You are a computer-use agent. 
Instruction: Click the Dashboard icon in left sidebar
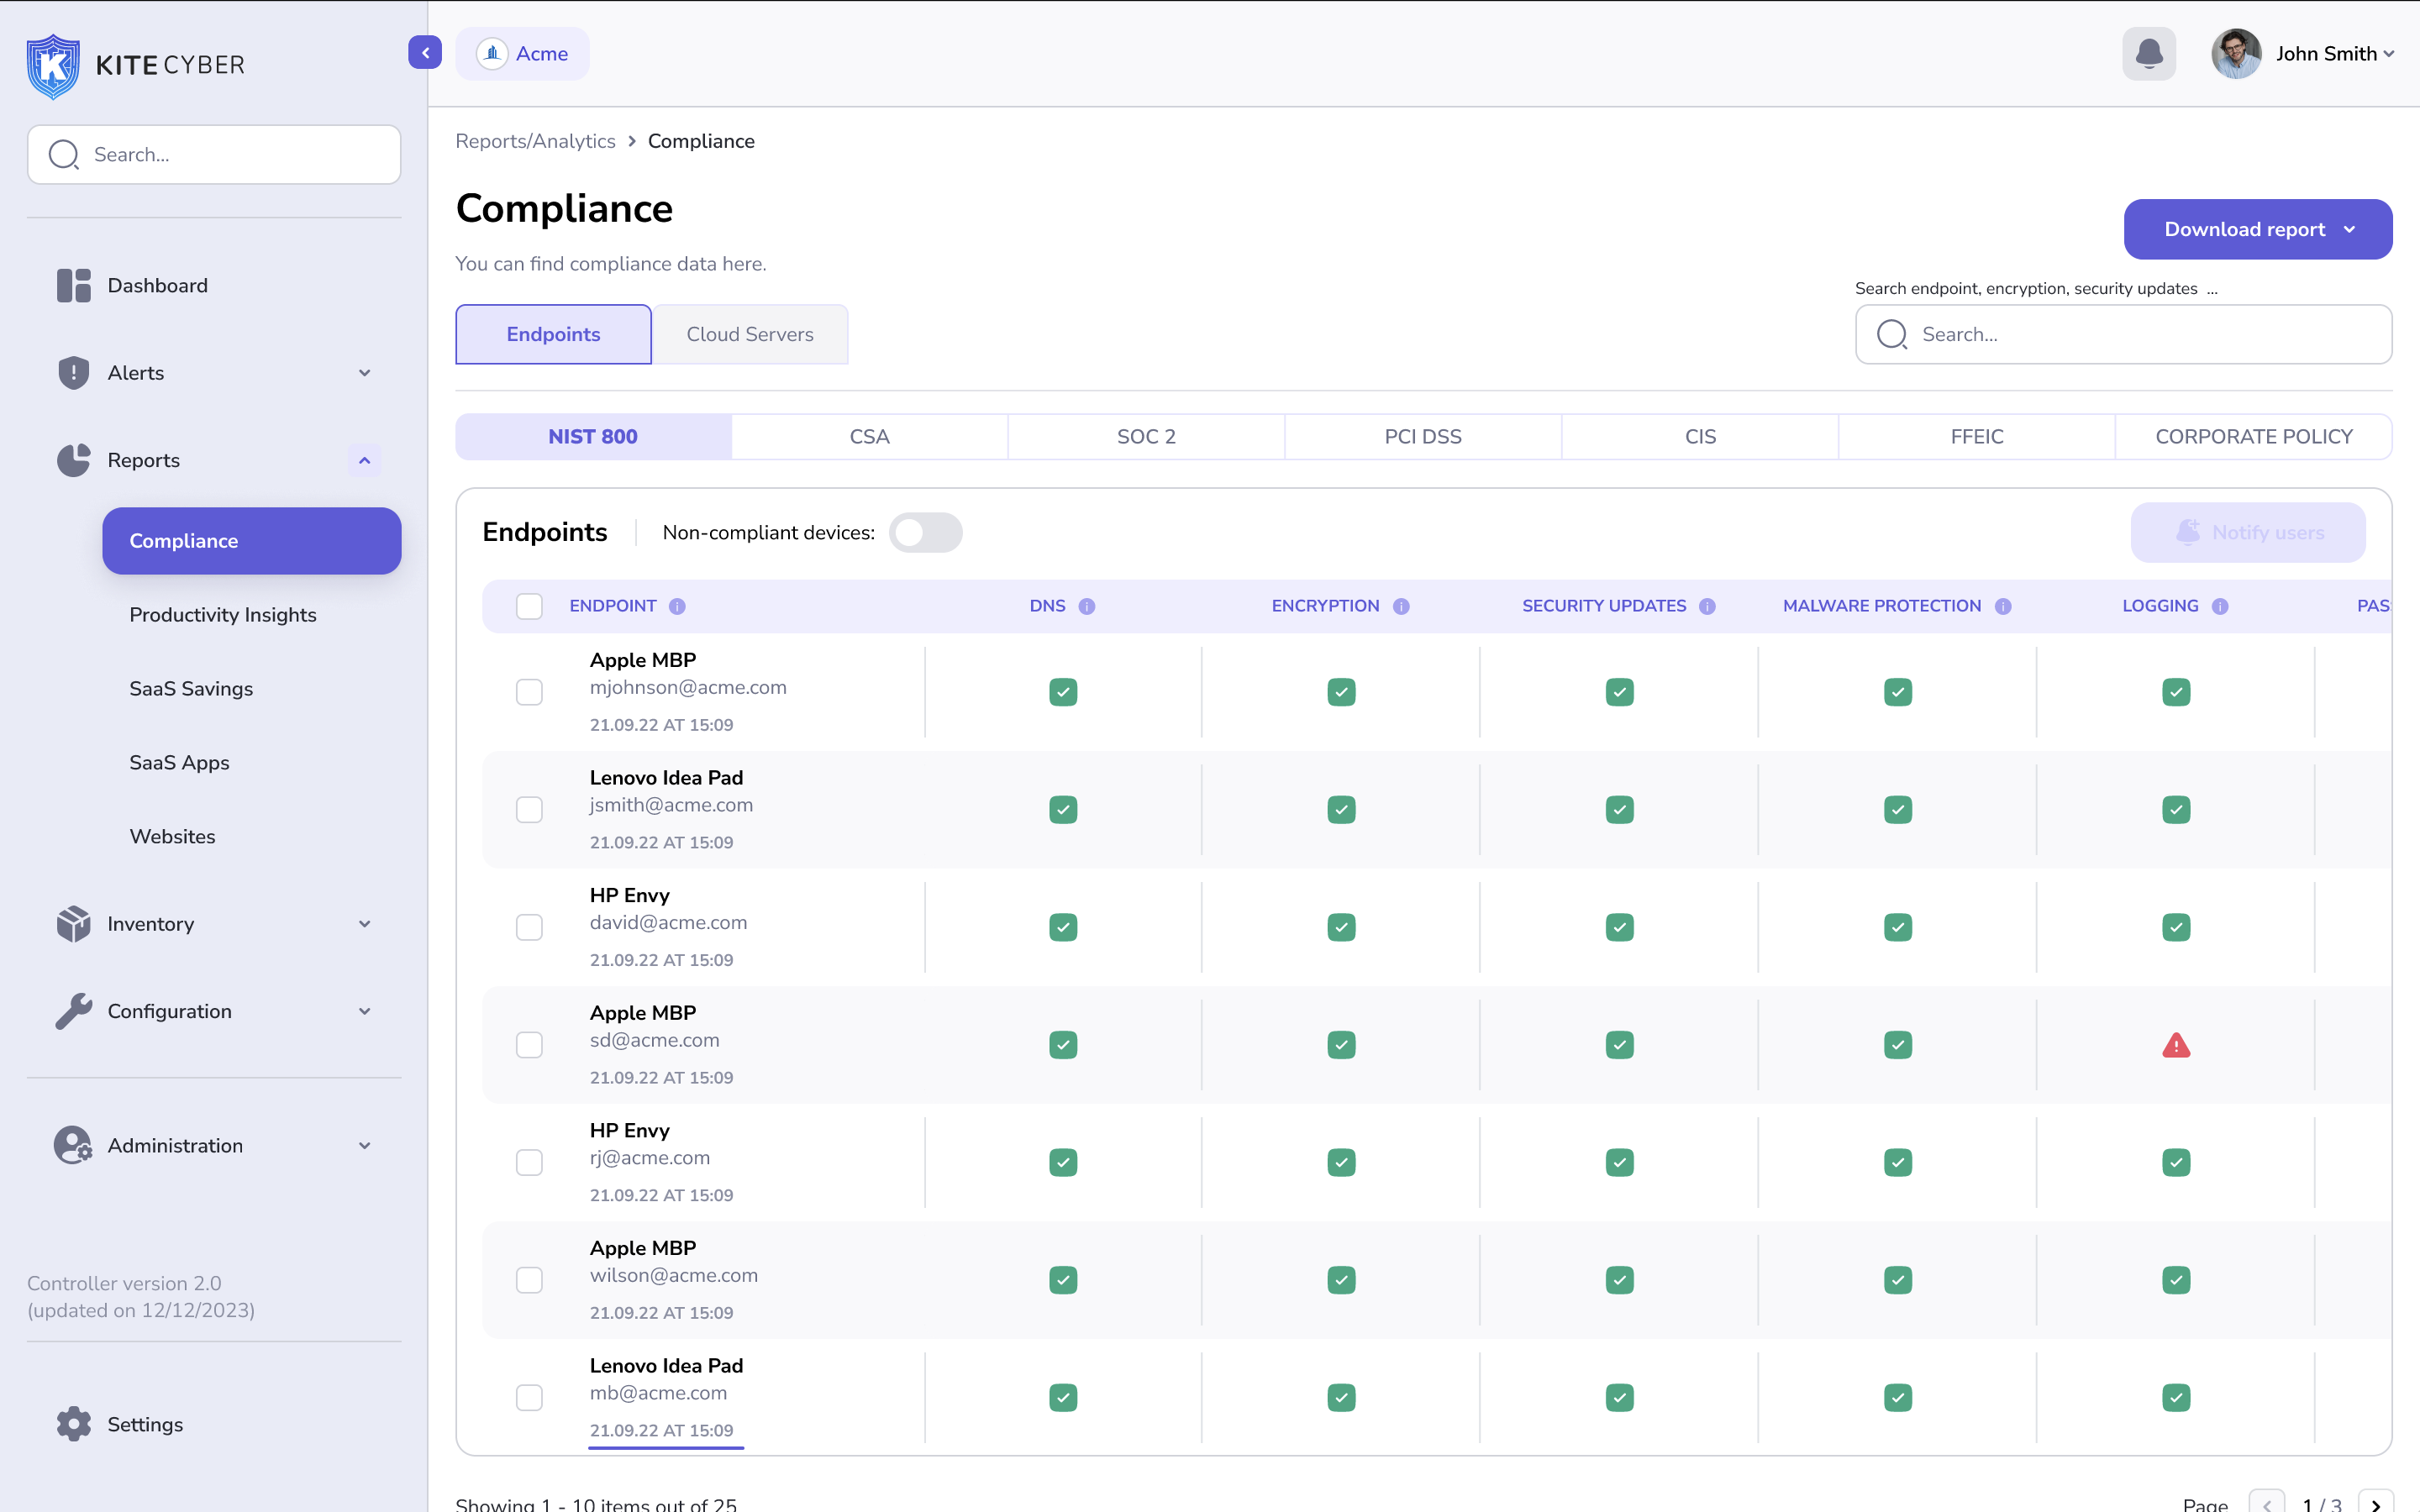click(x=73, y=284)
